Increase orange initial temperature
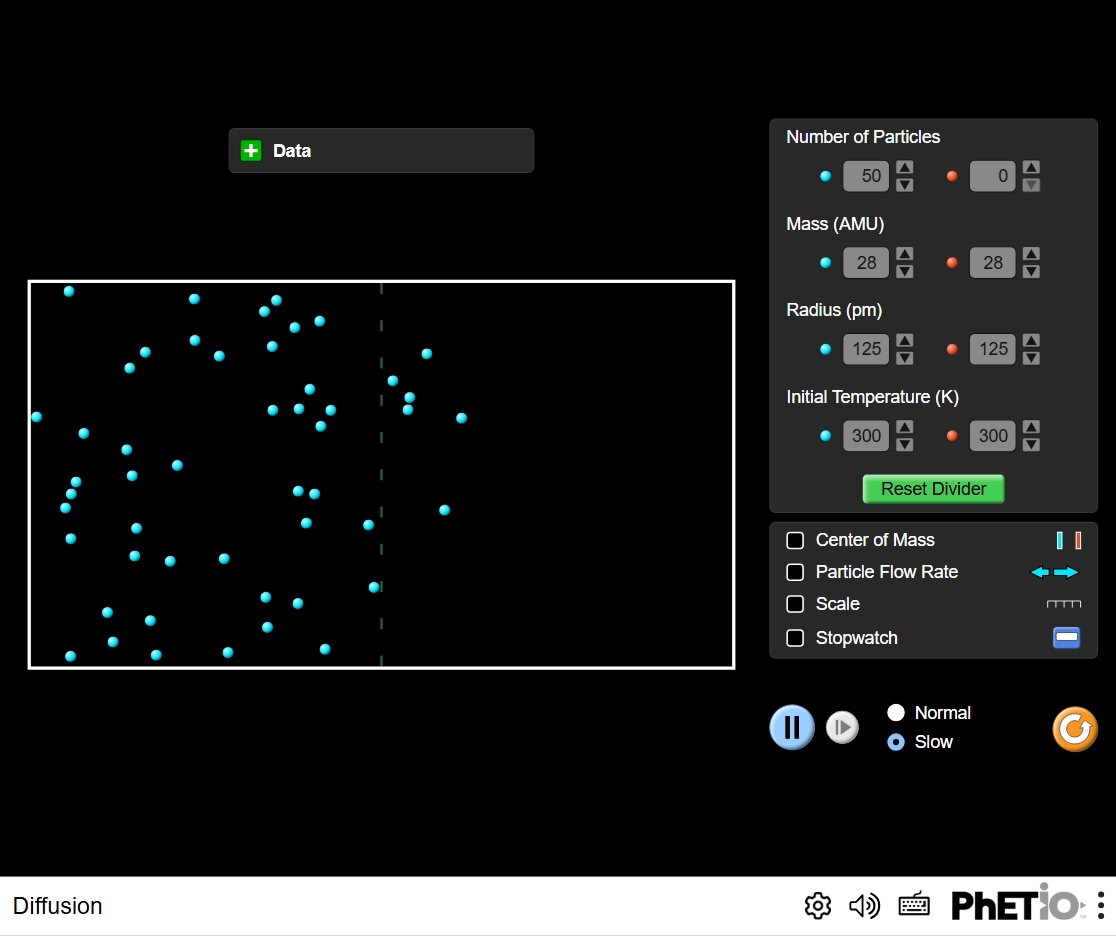Screen dimensions: 1116x937 (x=1031, y=428)
